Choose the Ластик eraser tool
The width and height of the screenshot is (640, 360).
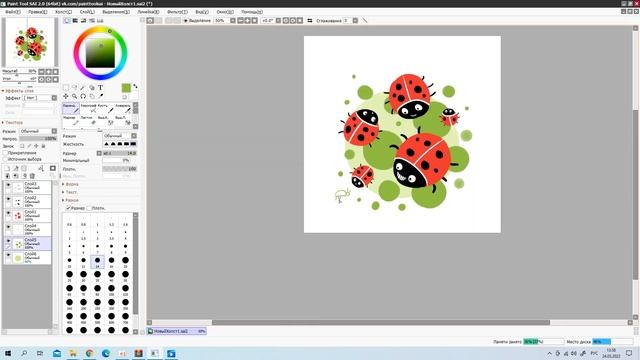(x=88, y=120)
